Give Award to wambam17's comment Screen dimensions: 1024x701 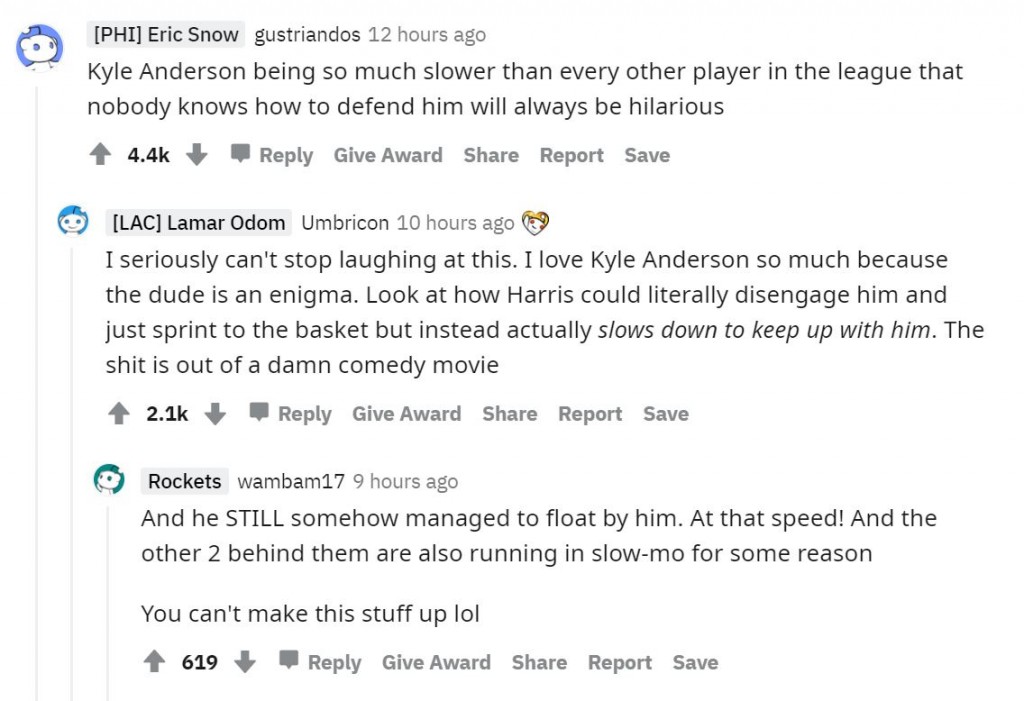(x=436, y=661)
